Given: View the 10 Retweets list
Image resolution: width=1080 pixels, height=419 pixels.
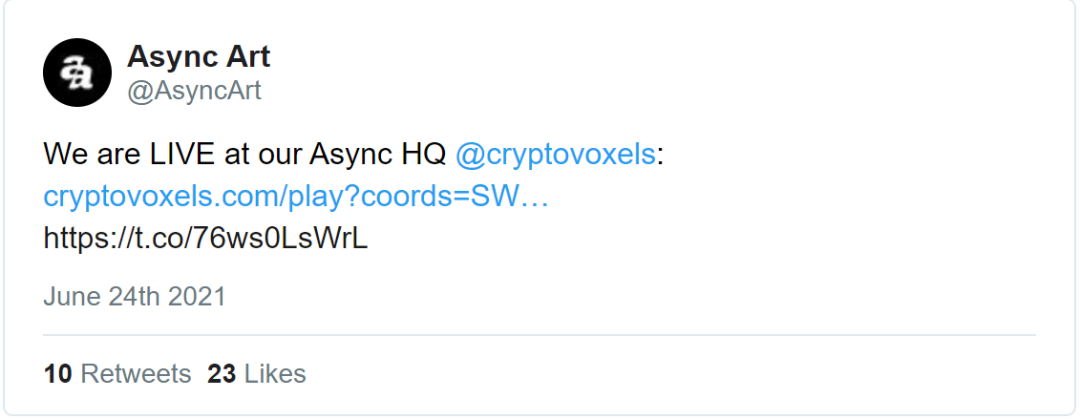Looking at the screenshot, I should 117,374.
